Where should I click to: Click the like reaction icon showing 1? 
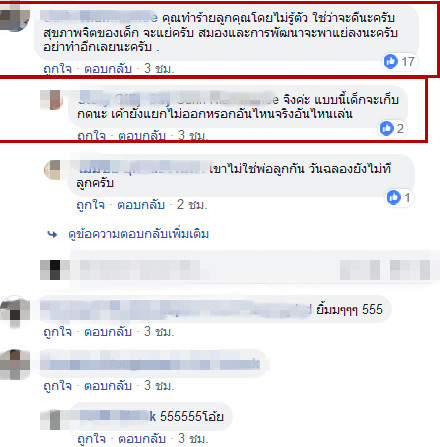coord(394,197)
